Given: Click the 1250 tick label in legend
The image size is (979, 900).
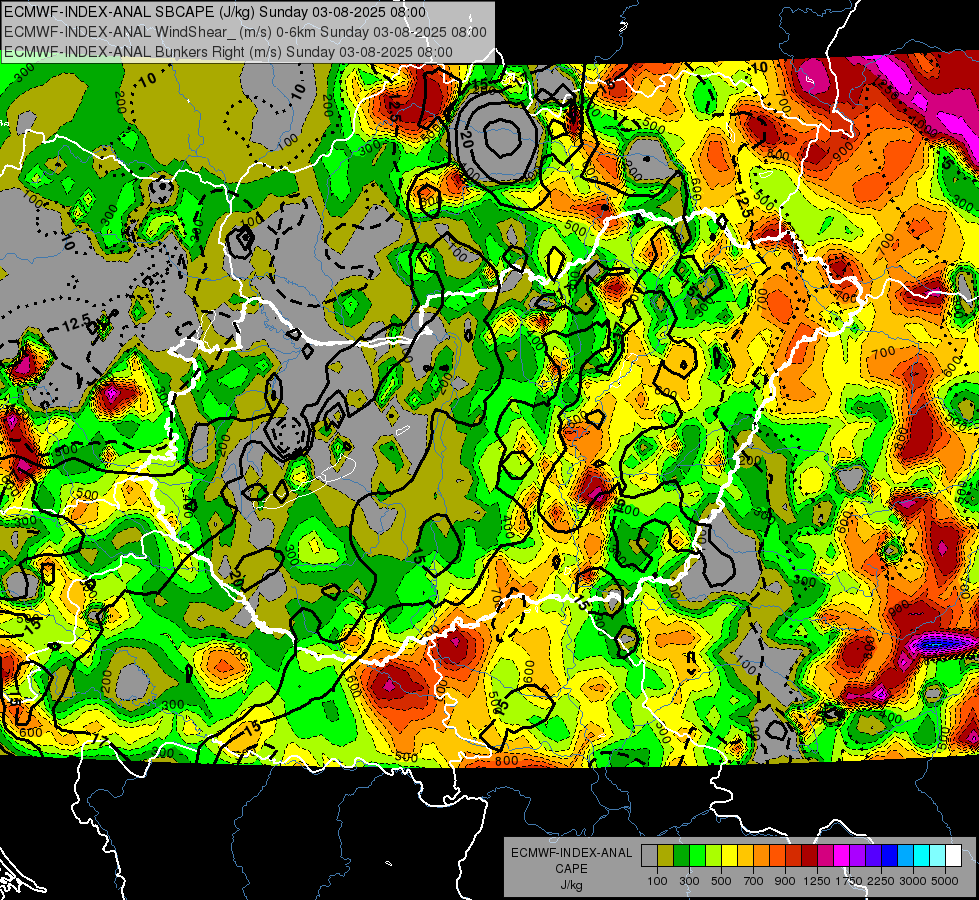Looking at the screenshot, I should click(x=817, y=881).
